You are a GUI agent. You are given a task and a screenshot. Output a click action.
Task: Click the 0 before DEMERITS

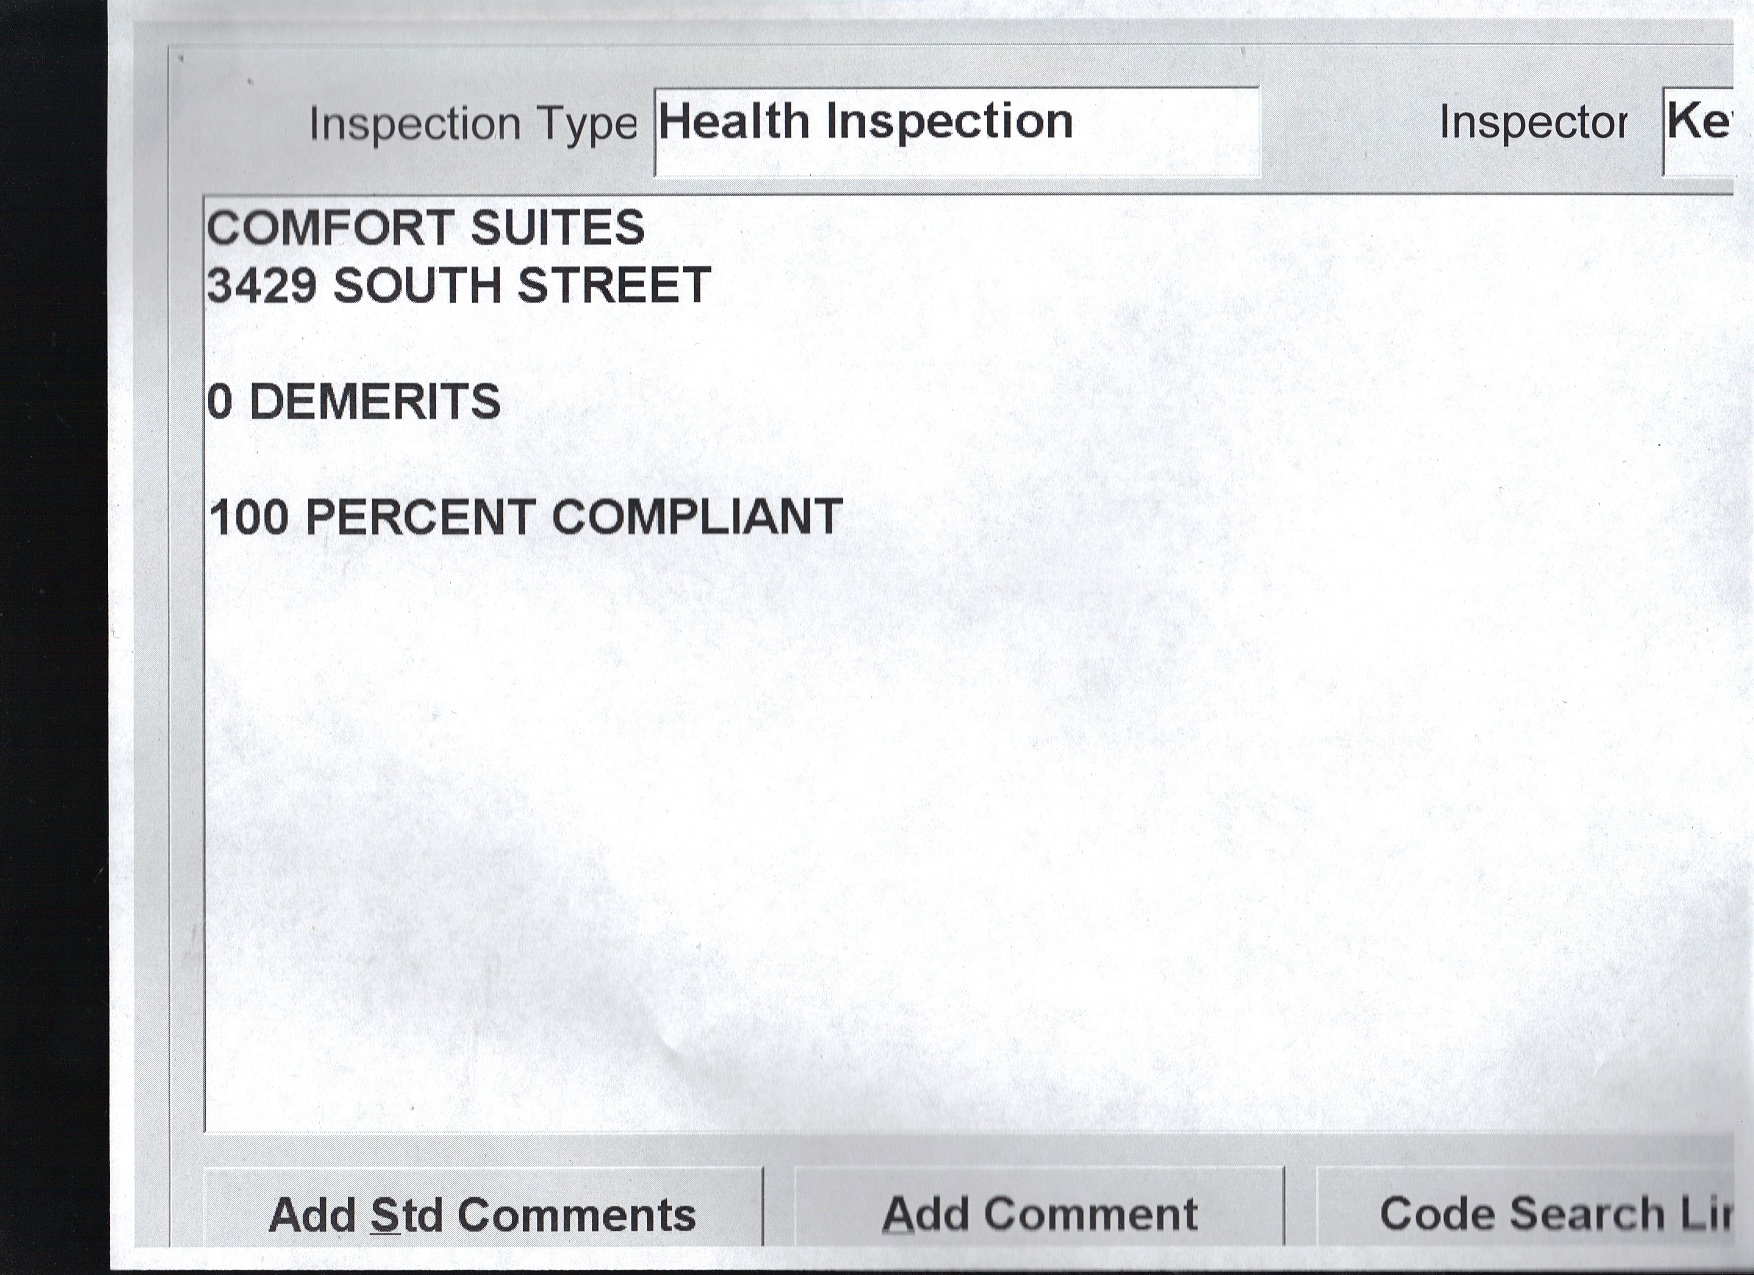(219, 402)
